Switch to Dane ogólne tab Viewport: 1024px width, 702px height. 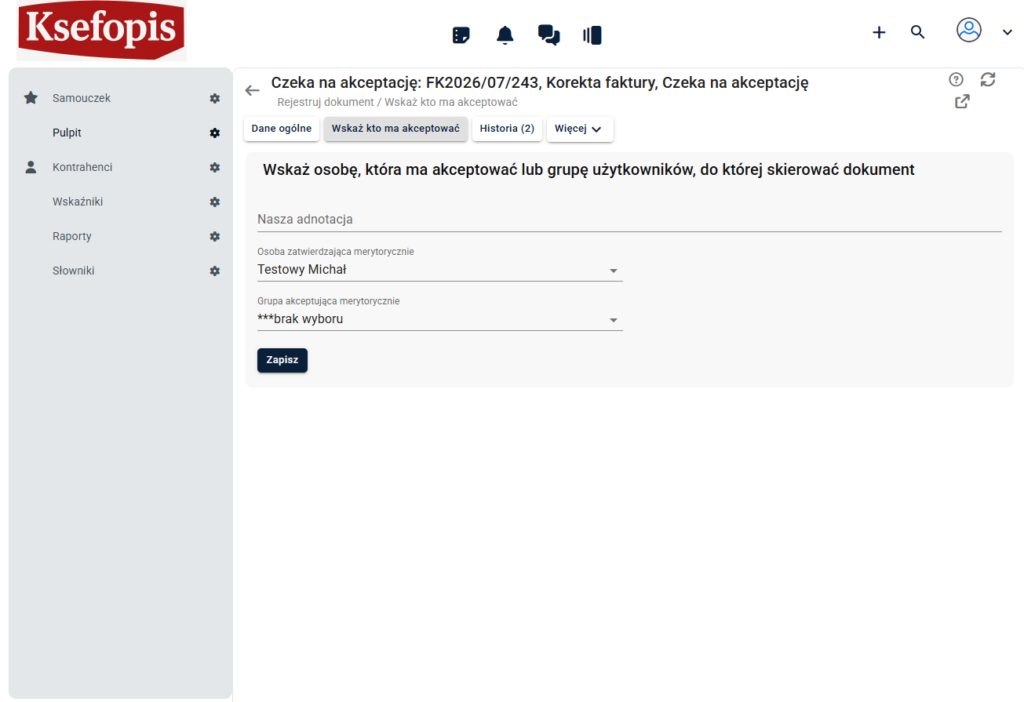(x=282, y=129)
